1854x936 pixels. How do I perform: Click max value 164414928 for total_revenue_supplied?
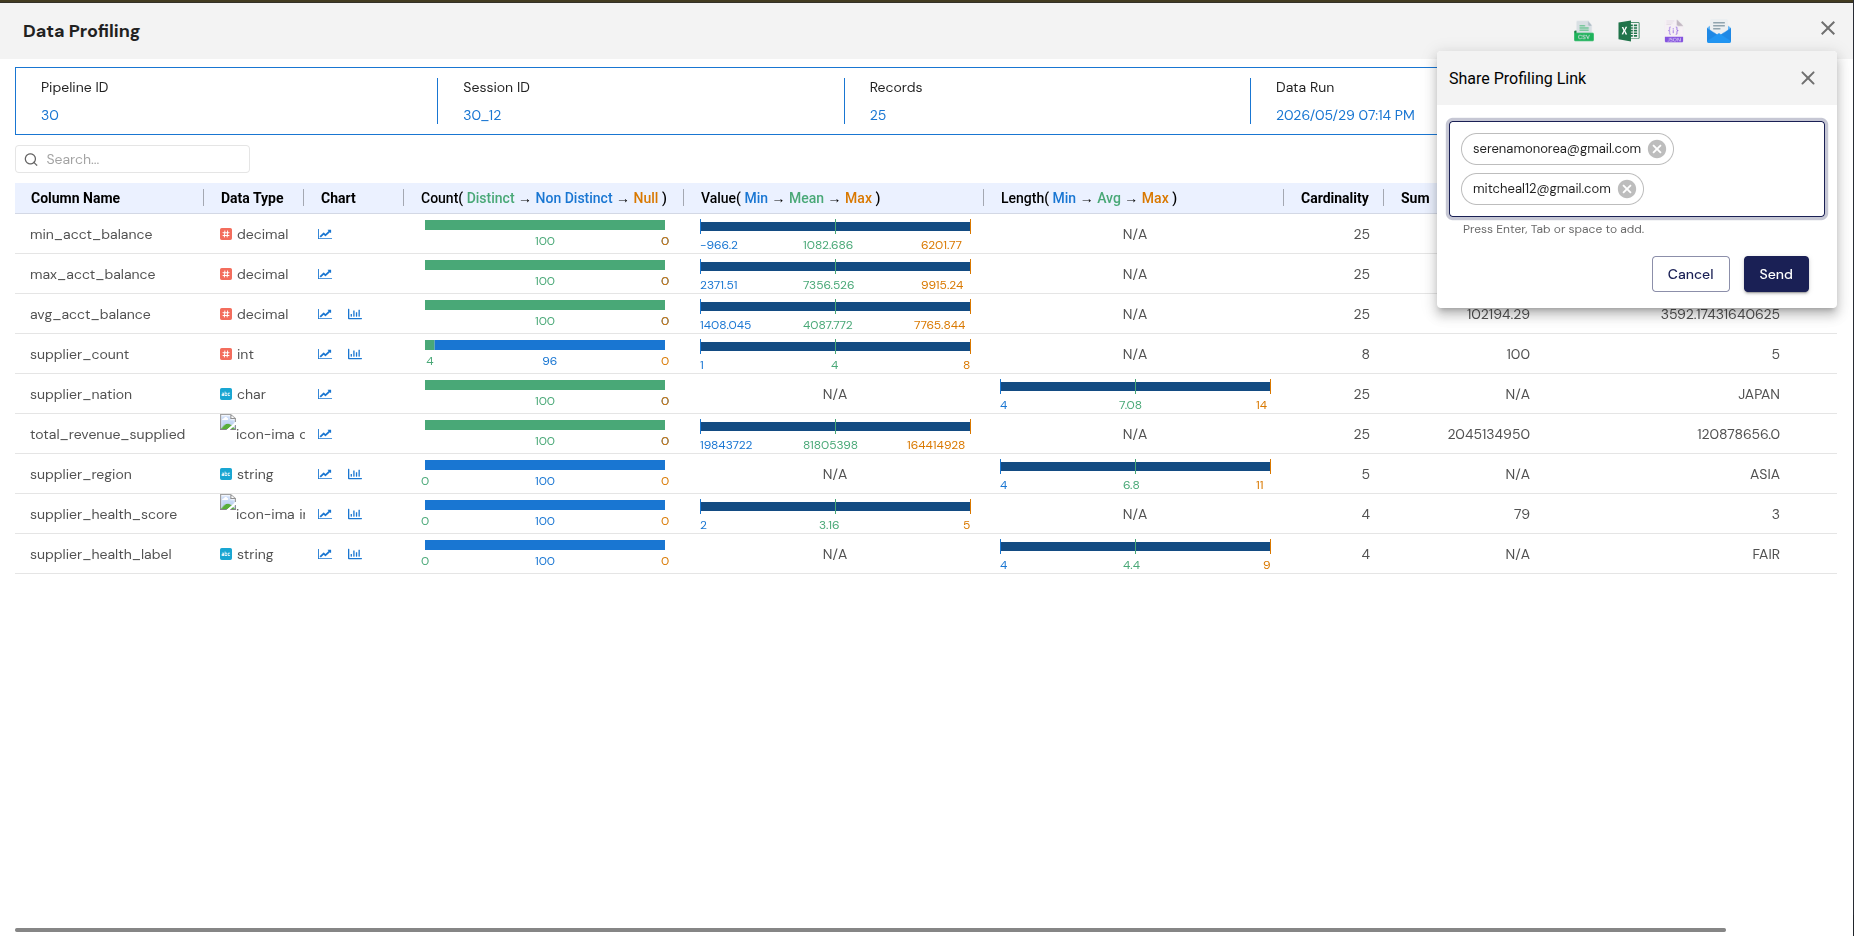(x=936, y=445)
